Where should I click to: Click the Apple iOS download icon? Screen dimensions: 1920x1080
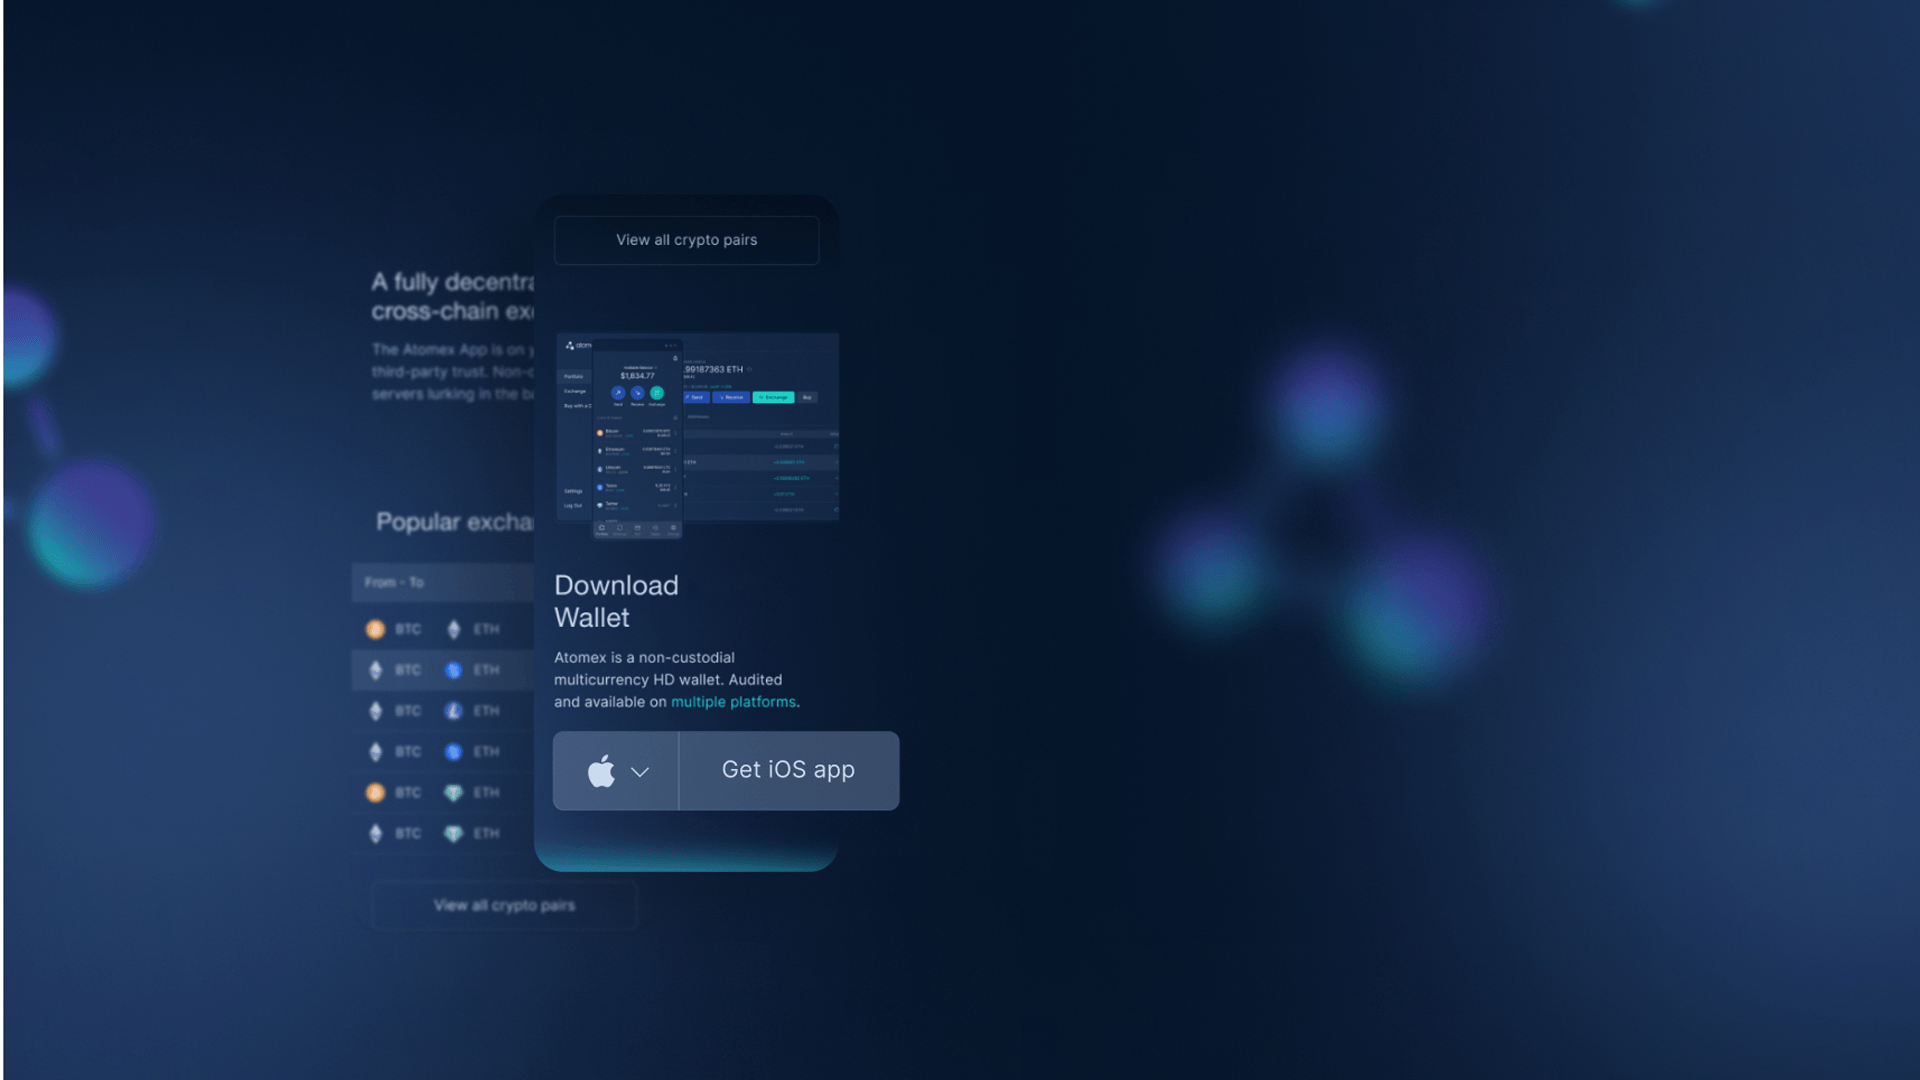600,770
